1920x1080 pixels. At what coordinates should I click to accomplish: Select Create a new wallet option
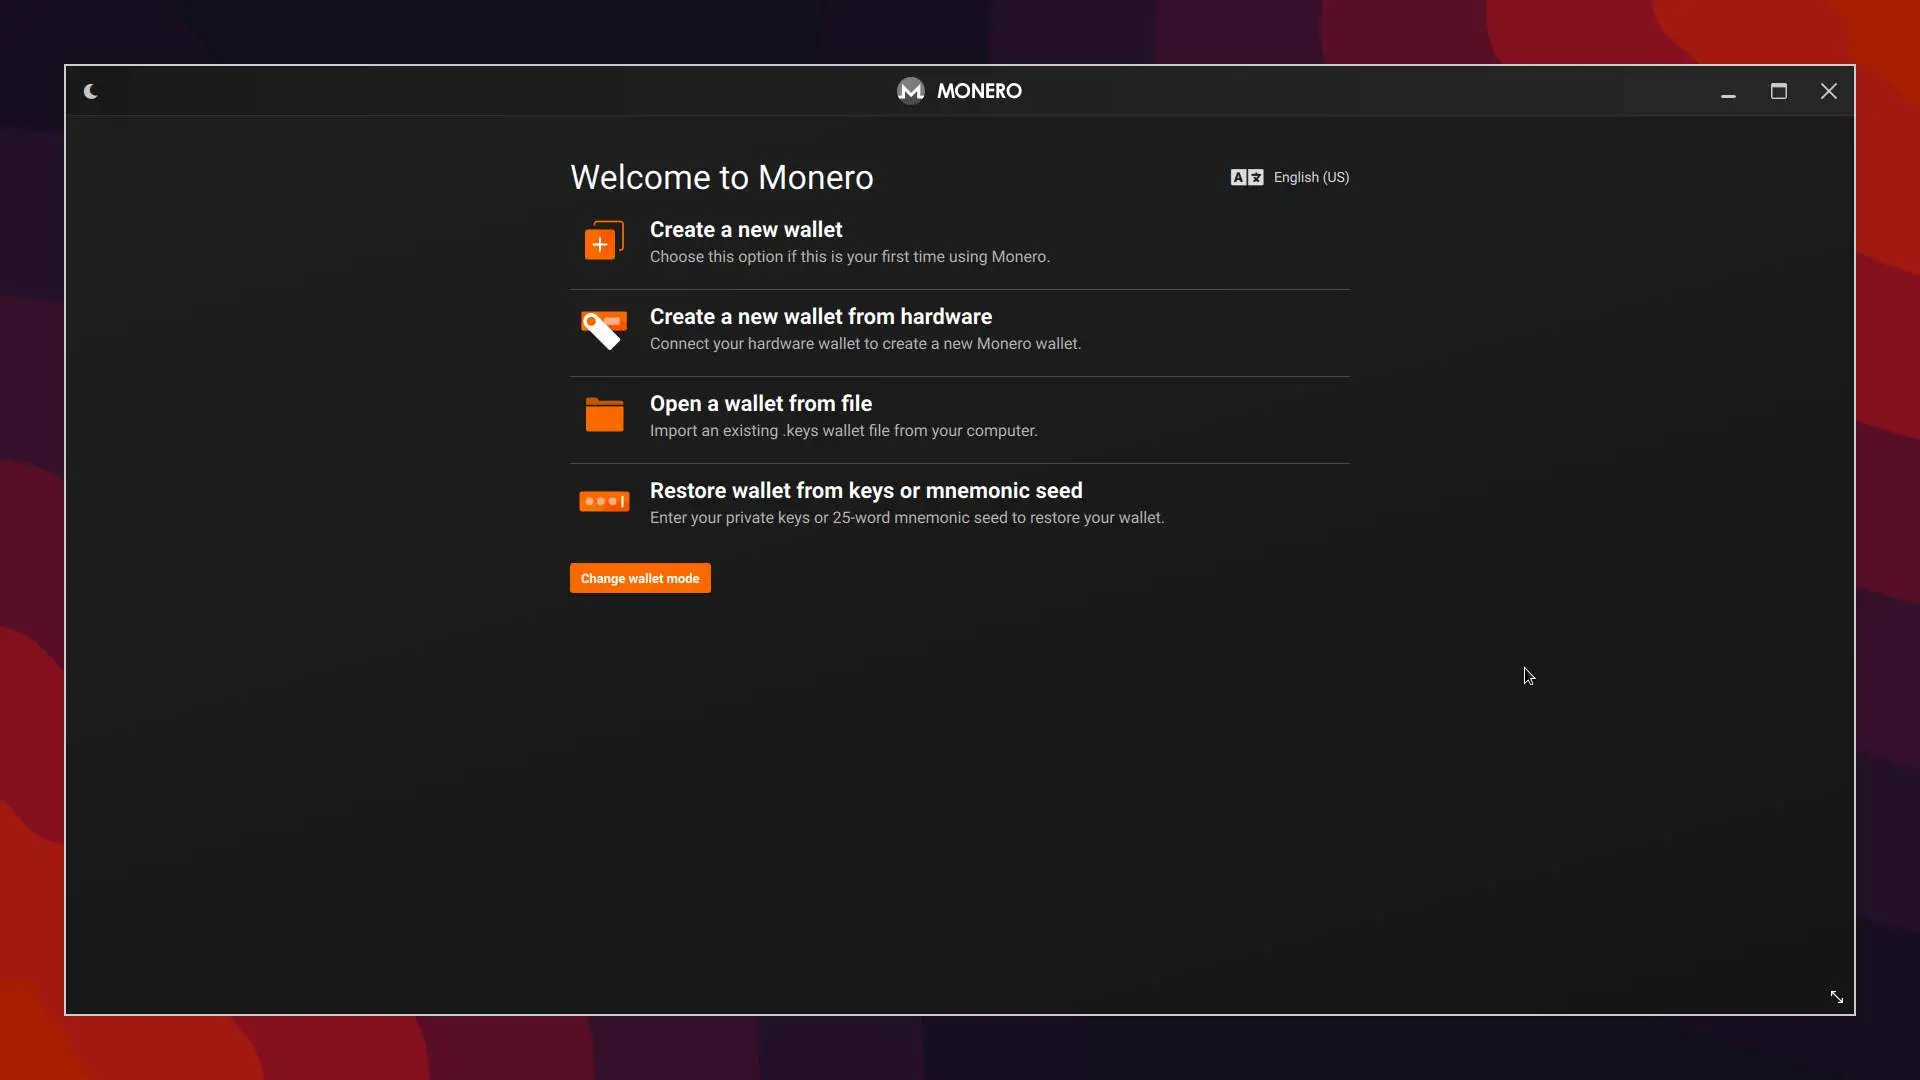click(x=960, y=243)
